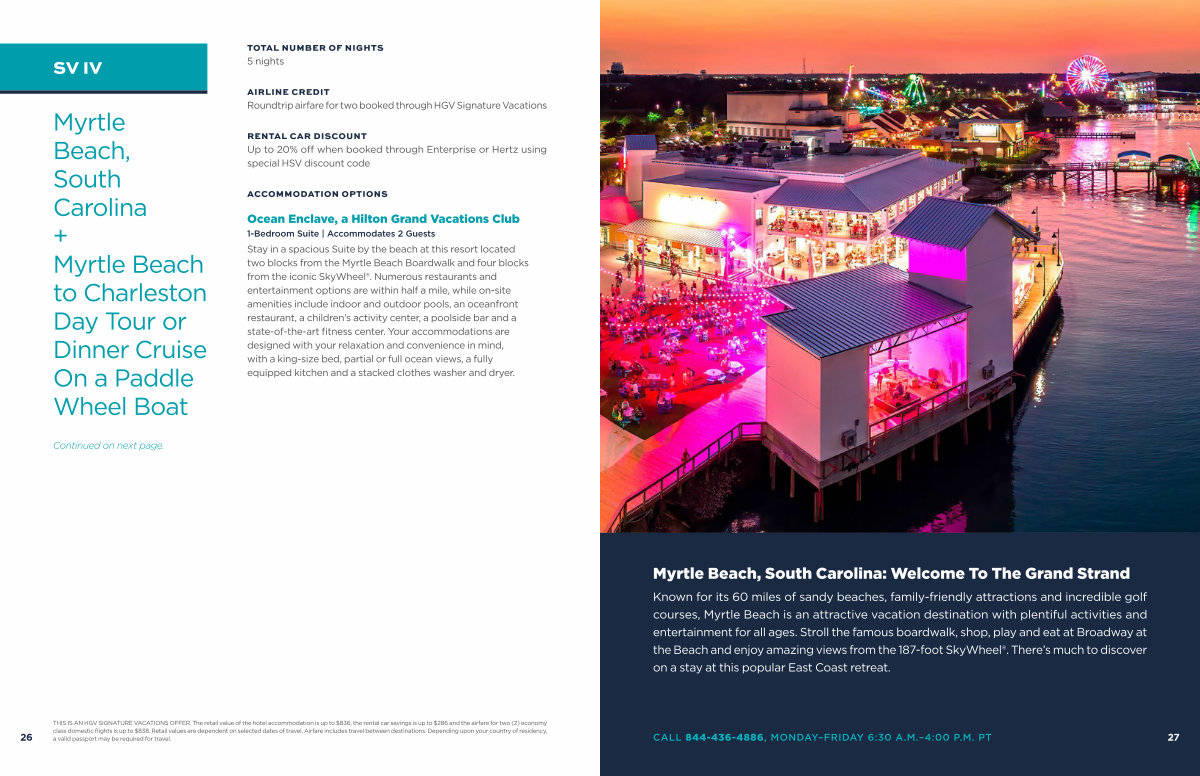
Task: Click the Airline Credit heading
Action: (288, 92)
